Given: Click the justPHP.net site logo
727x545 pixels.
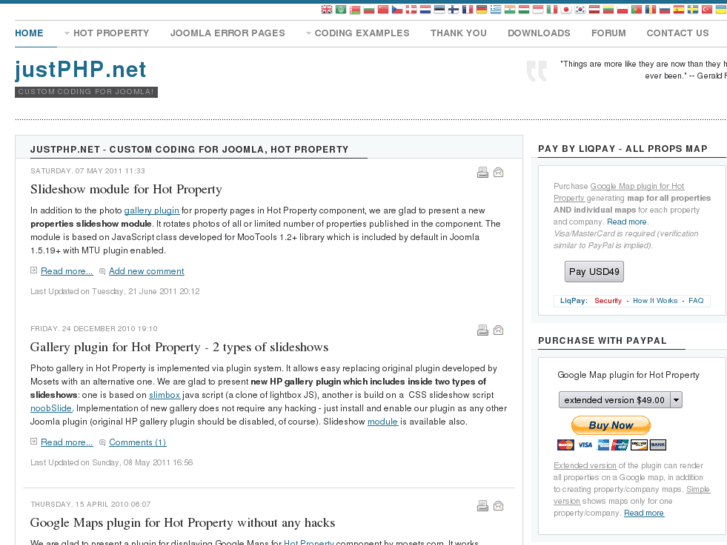Looking at the screenshot, I should point(80,70).
